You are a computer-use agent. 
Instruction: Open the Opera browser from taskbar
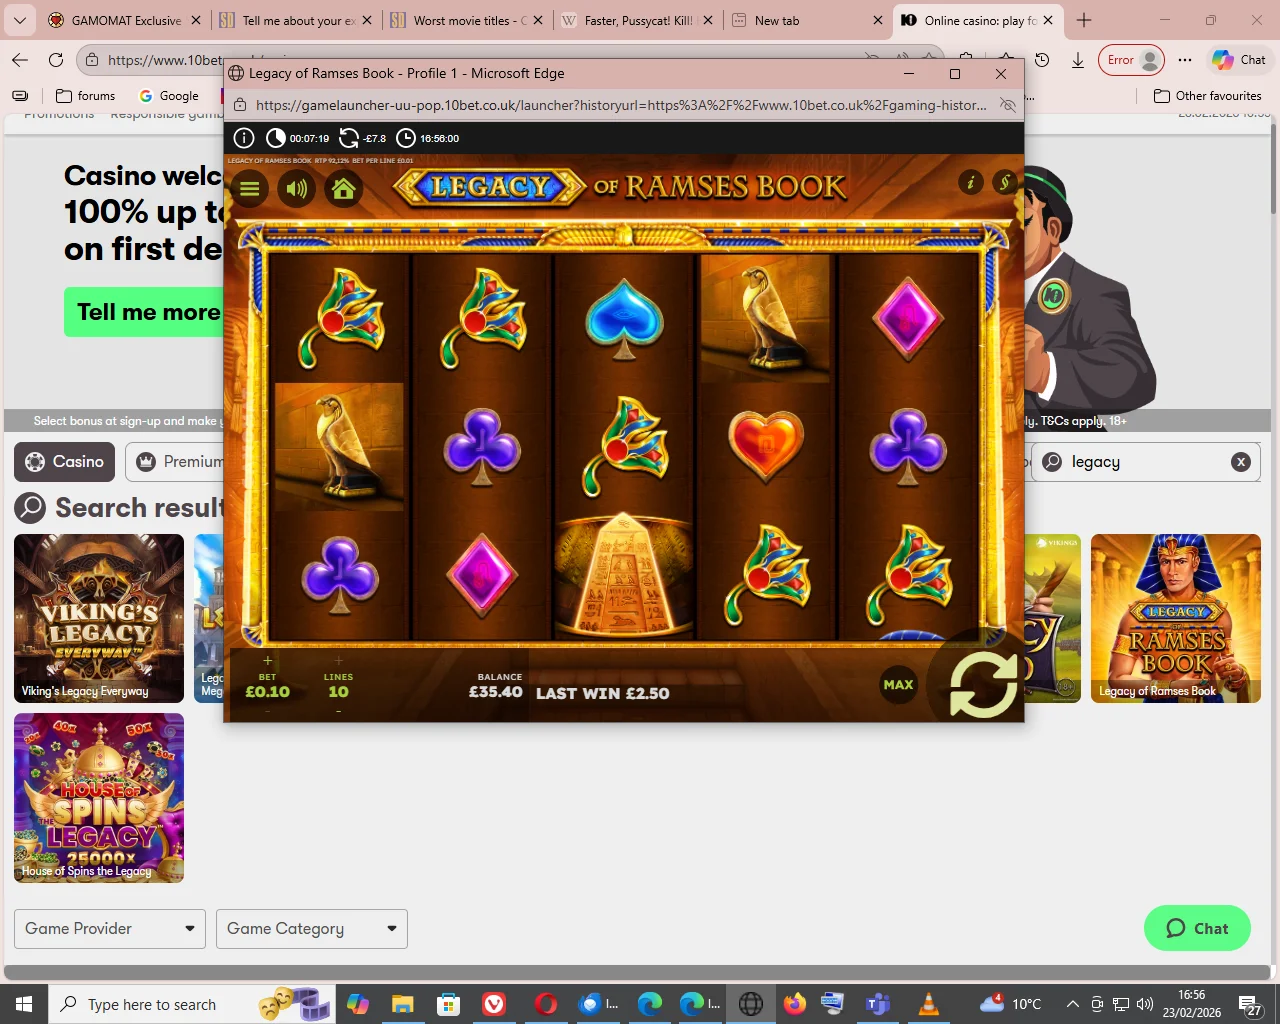coord(546,1004)
